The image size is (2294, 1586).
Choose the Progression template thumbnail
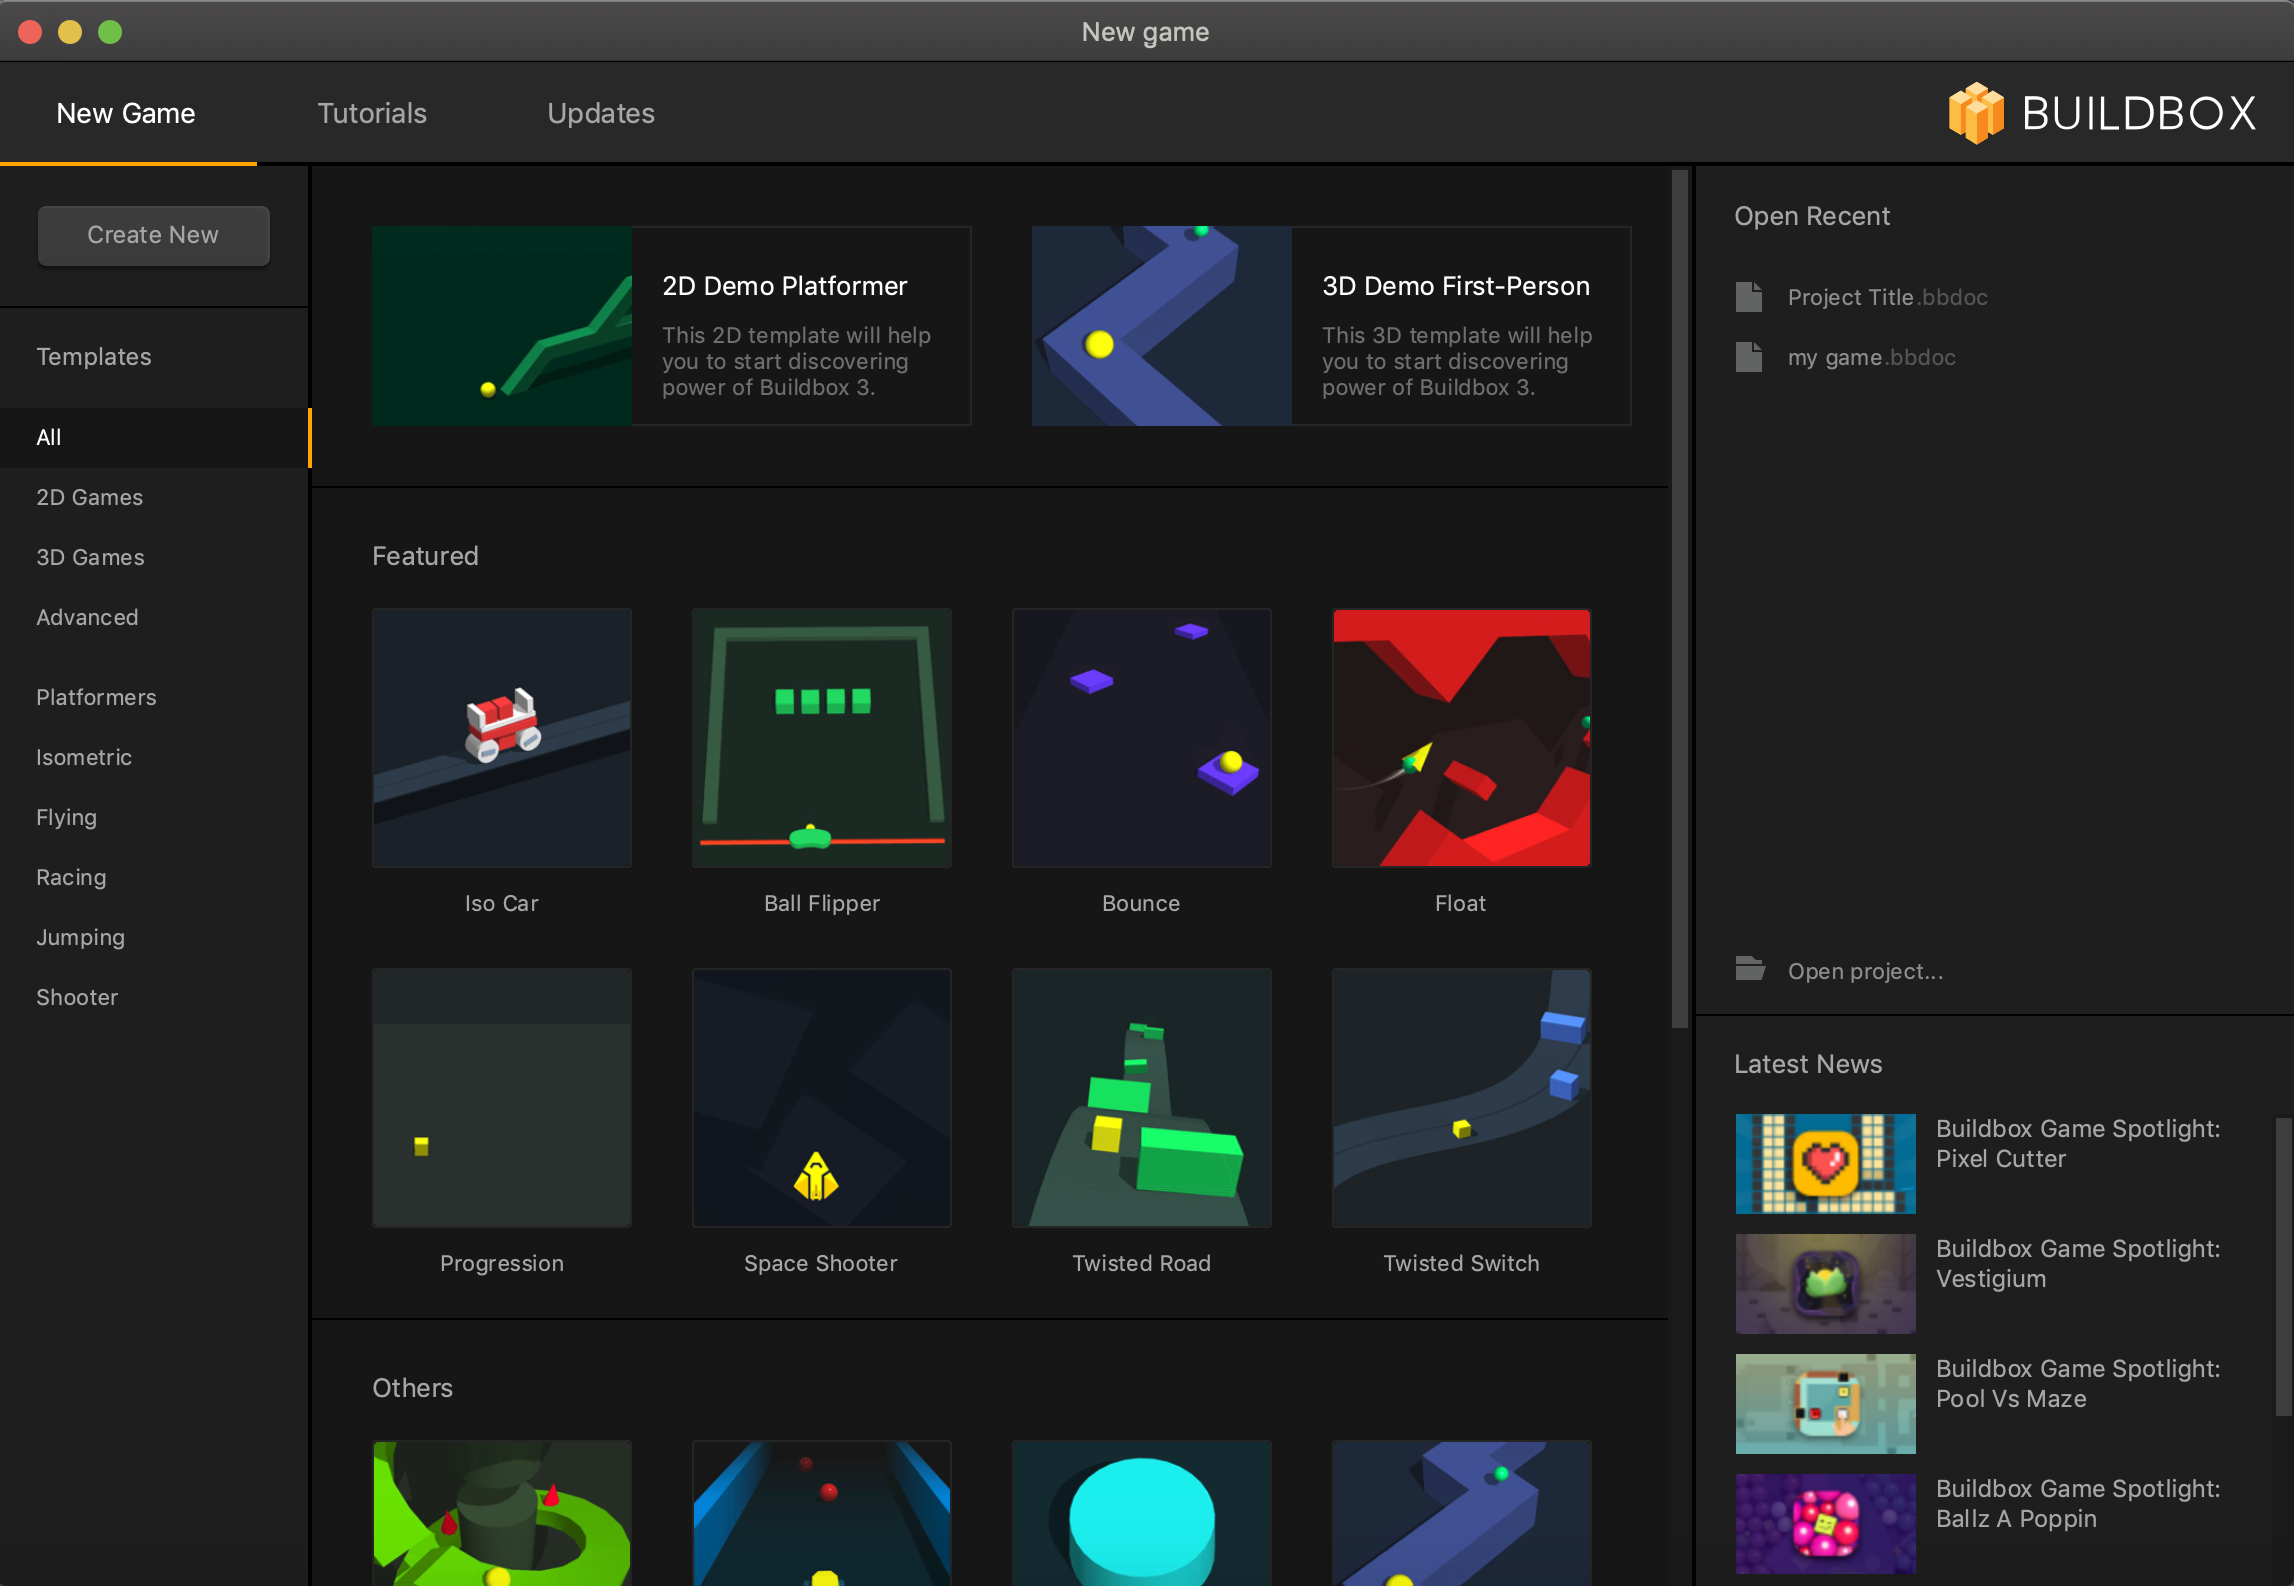pos(502,1097)
